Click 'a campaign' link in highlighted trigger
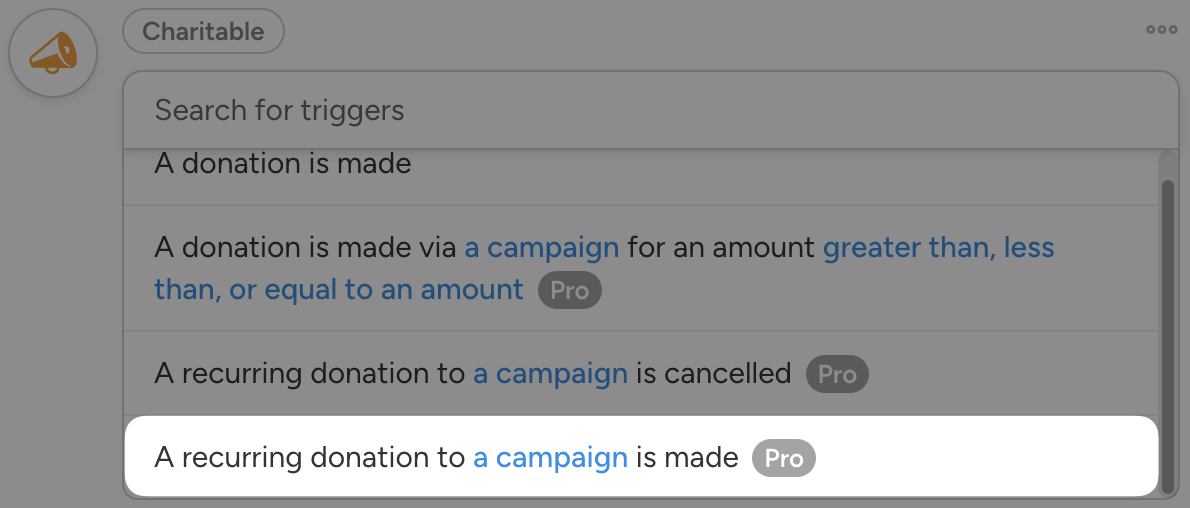1190x508 pixels. coord(550,458)
